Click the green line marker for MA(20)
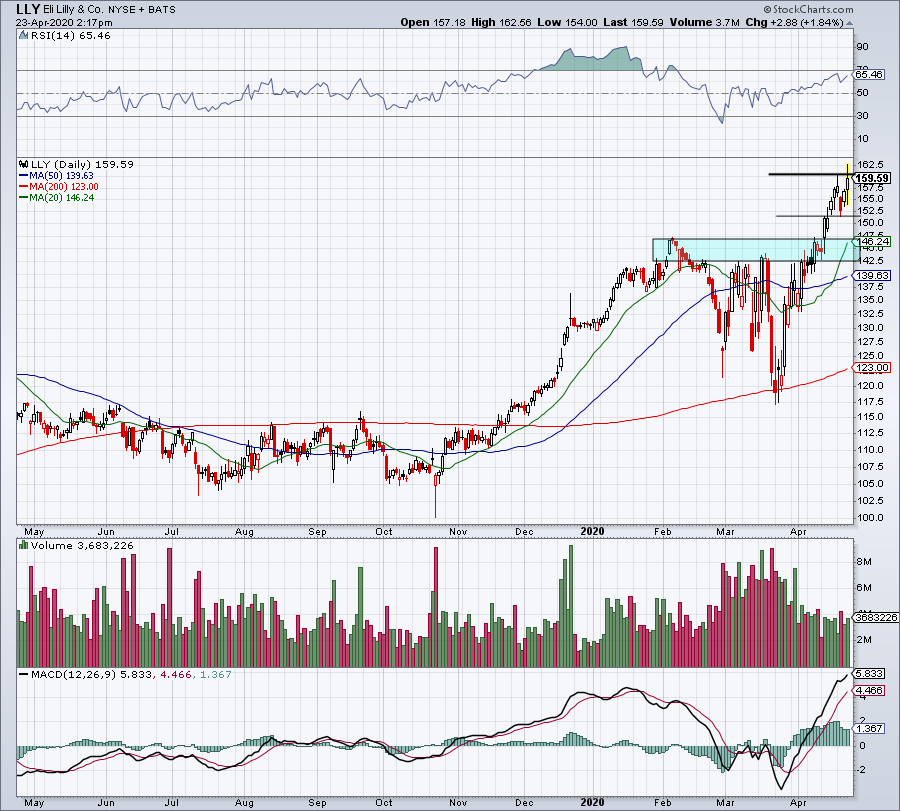 coord(24,197)
